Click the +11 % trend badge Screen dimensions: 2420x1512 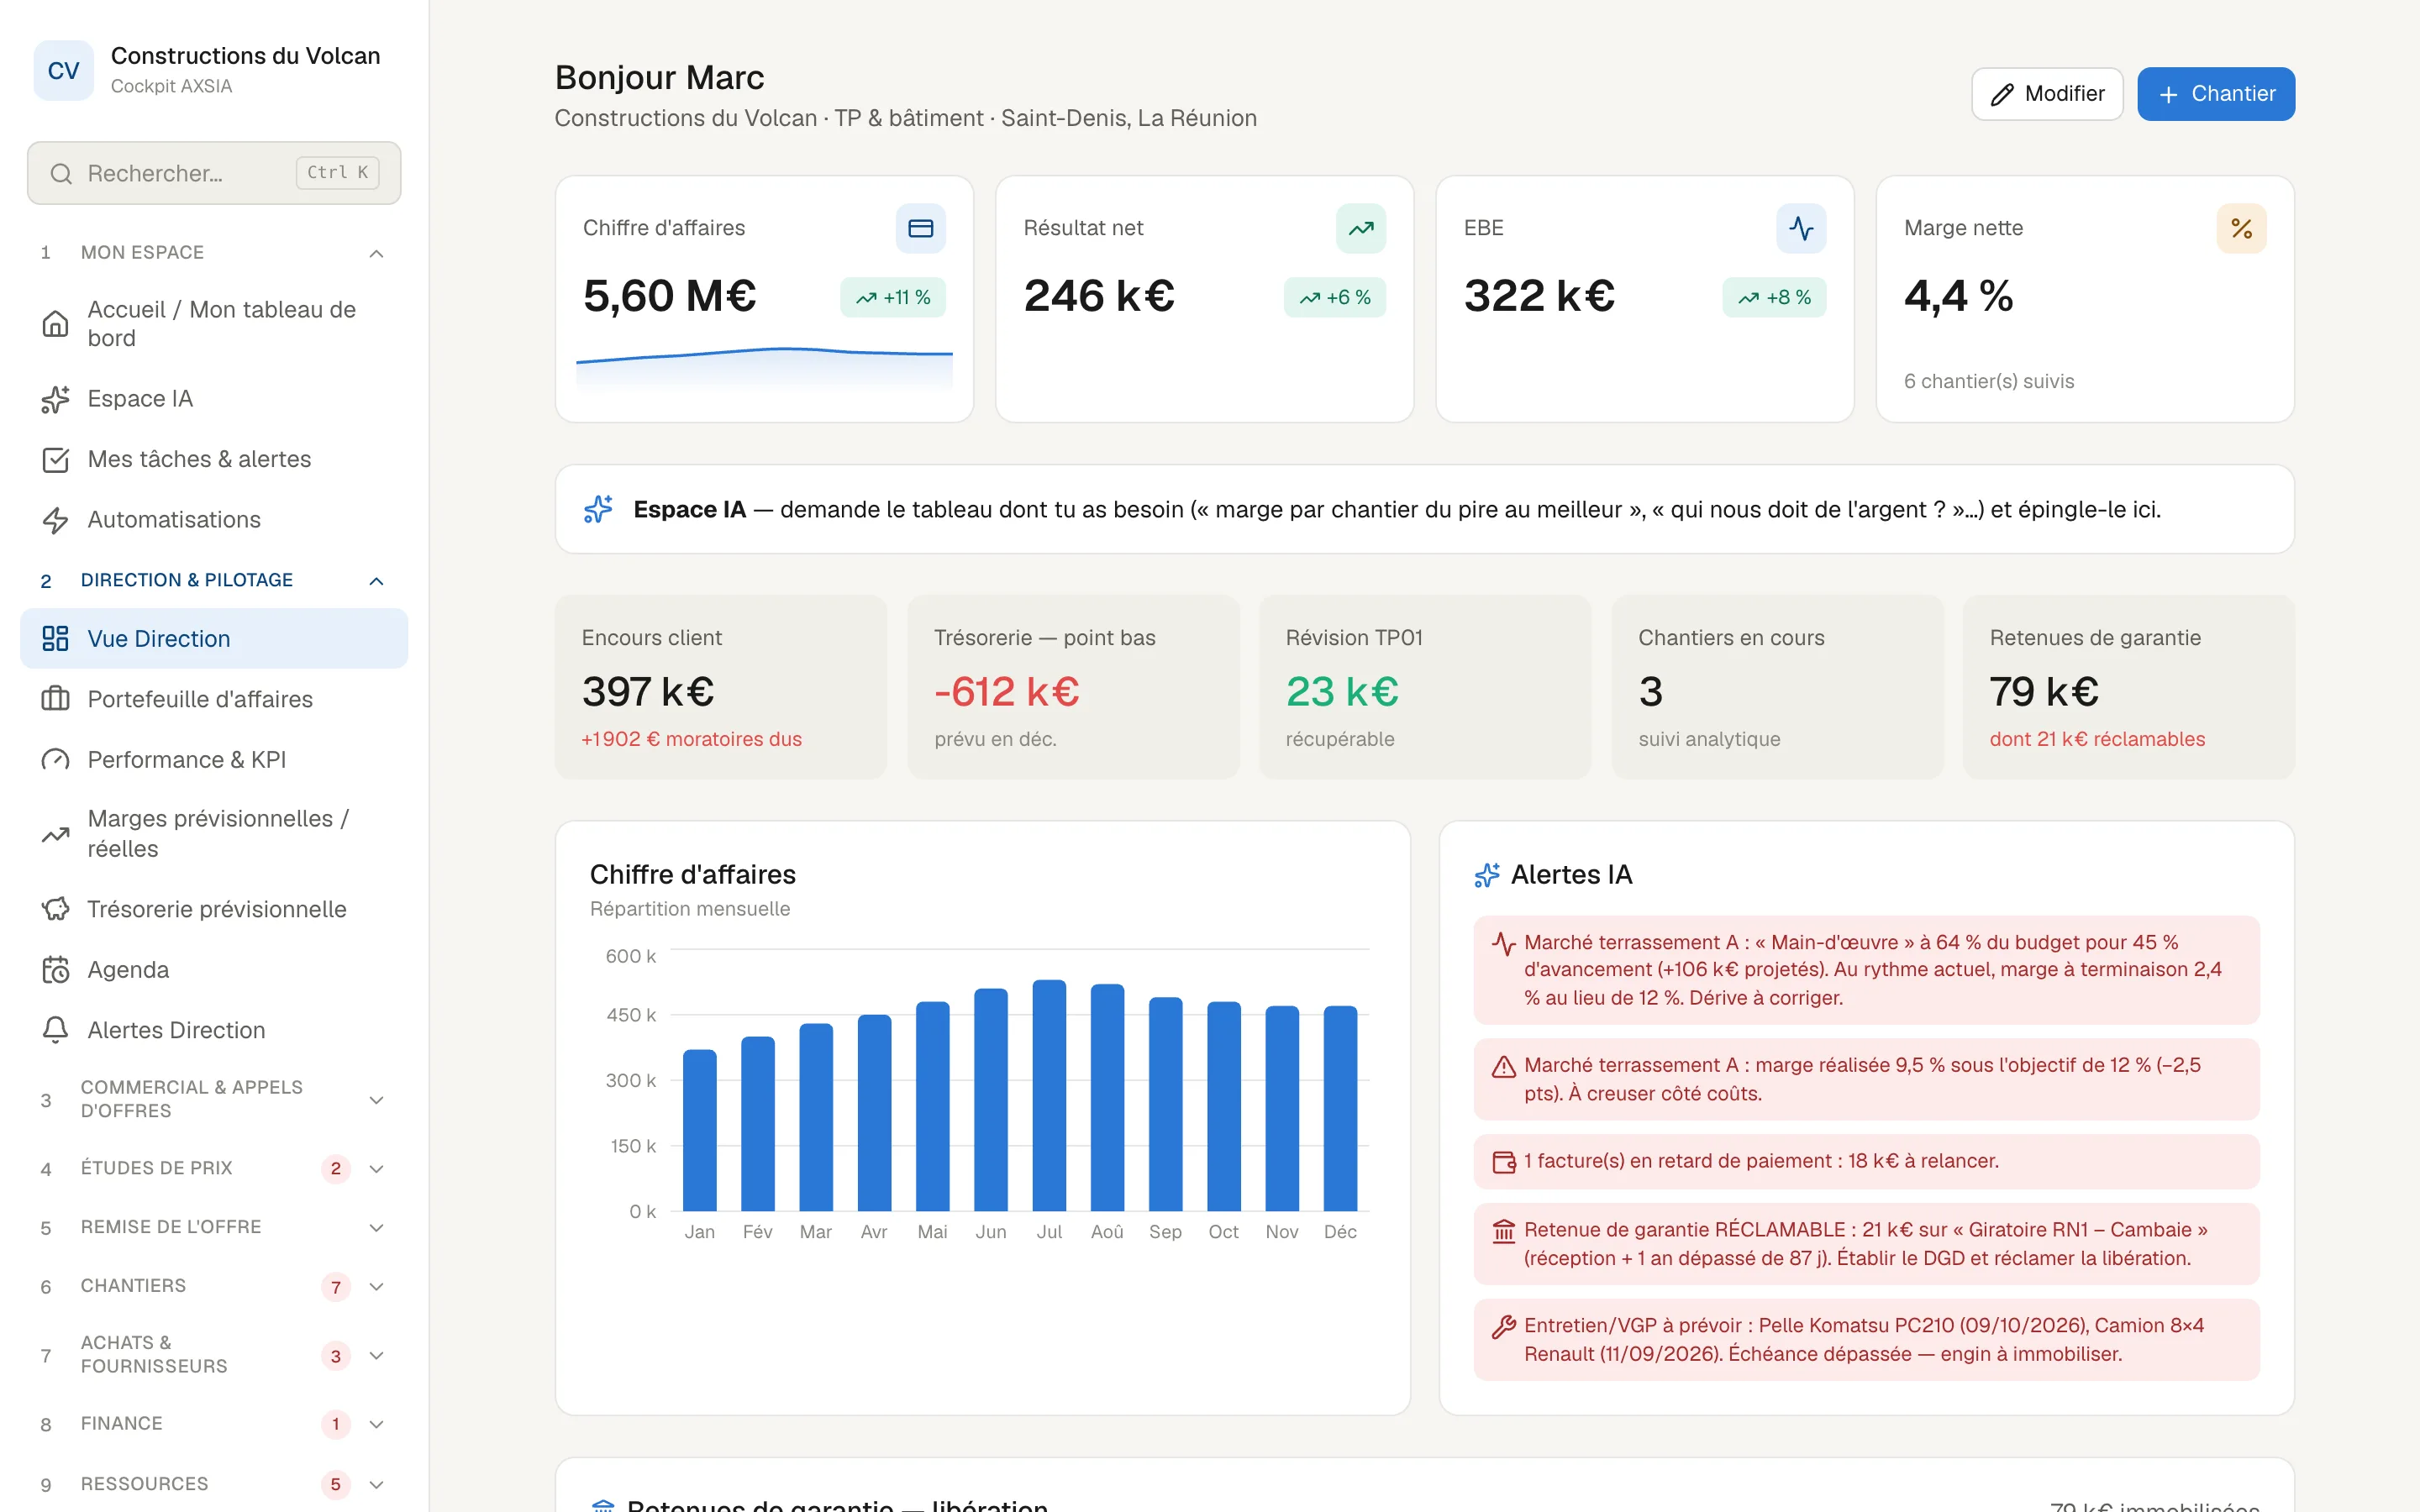[x=893, y=297]
